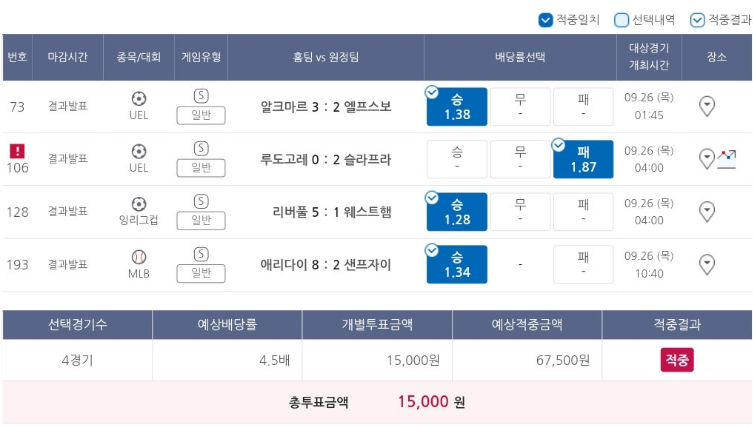Click the soccer ball icon for 잉리그컵
The image size is (753, 426).
click(x=139, y=204)
